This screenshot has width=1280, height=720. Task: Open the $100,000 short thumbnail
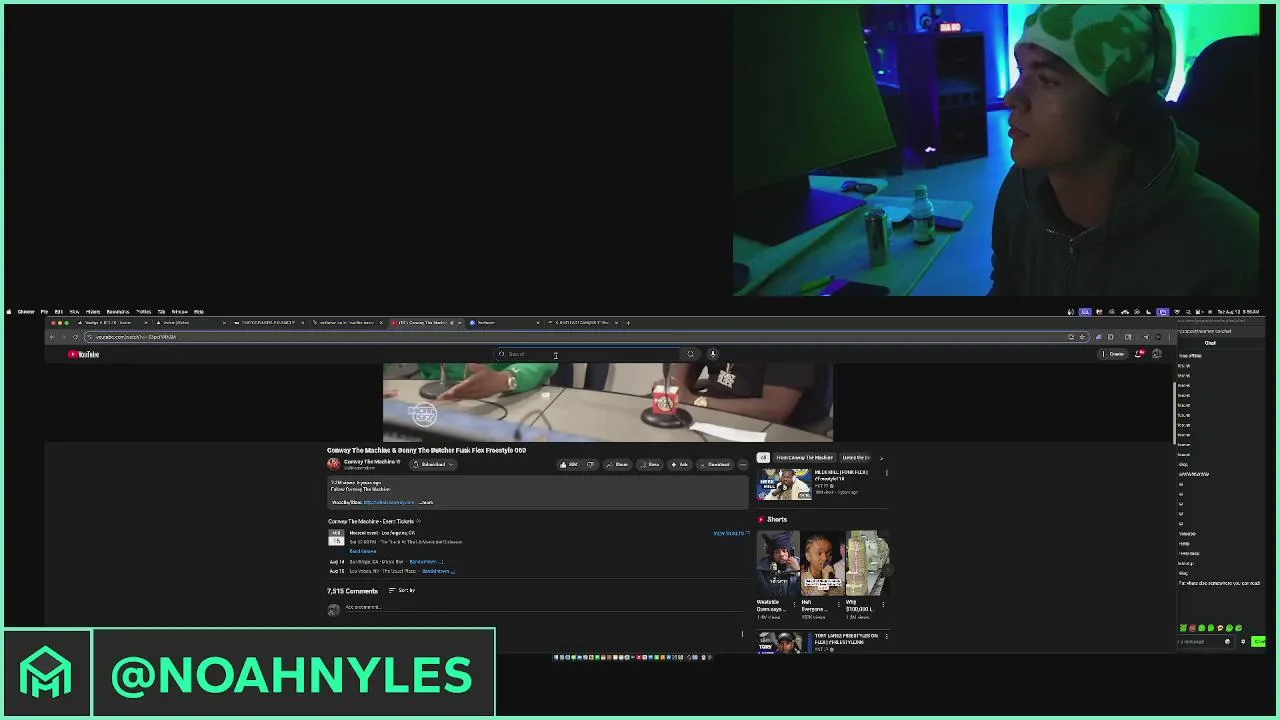(x=867, y=563)
